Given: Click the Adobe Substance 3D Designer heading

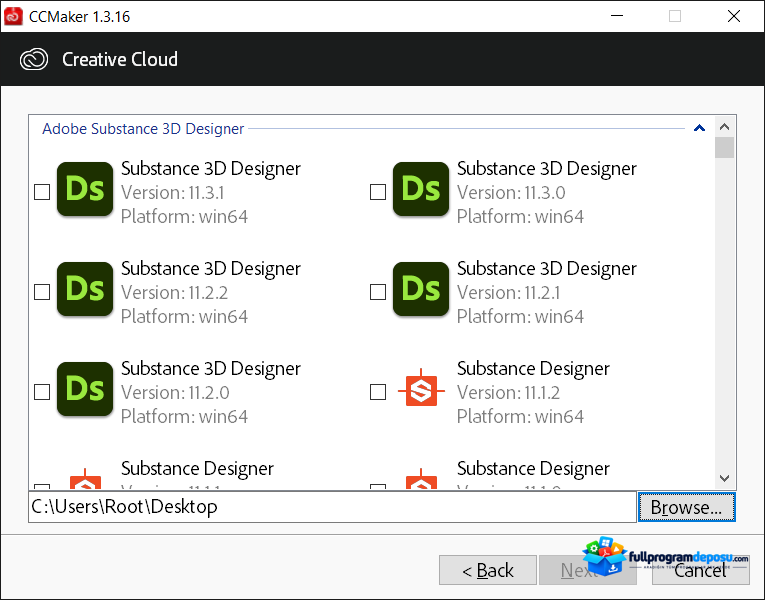Looking at the screenshot, I should [x=143, y=129].
